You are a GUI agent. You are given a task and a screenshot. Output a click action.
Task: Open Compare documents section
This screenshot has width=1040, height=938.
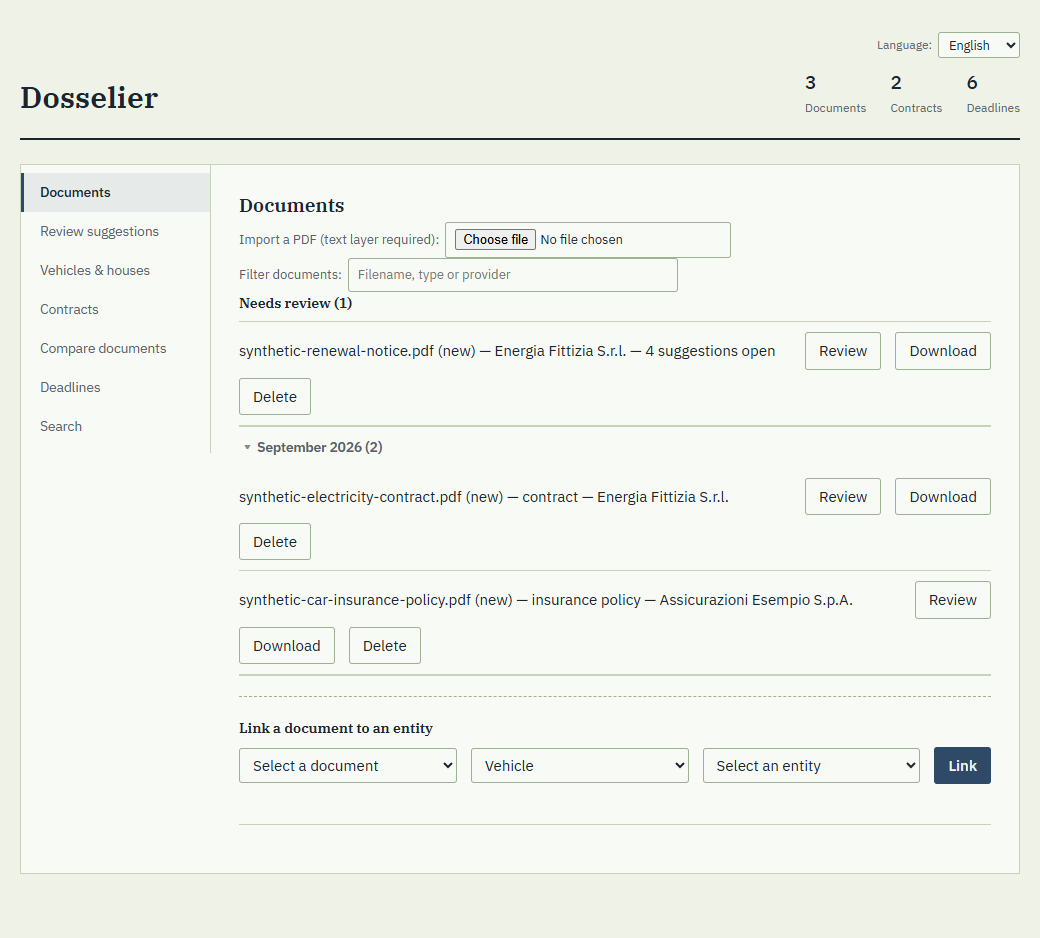(x=116, y=349)
